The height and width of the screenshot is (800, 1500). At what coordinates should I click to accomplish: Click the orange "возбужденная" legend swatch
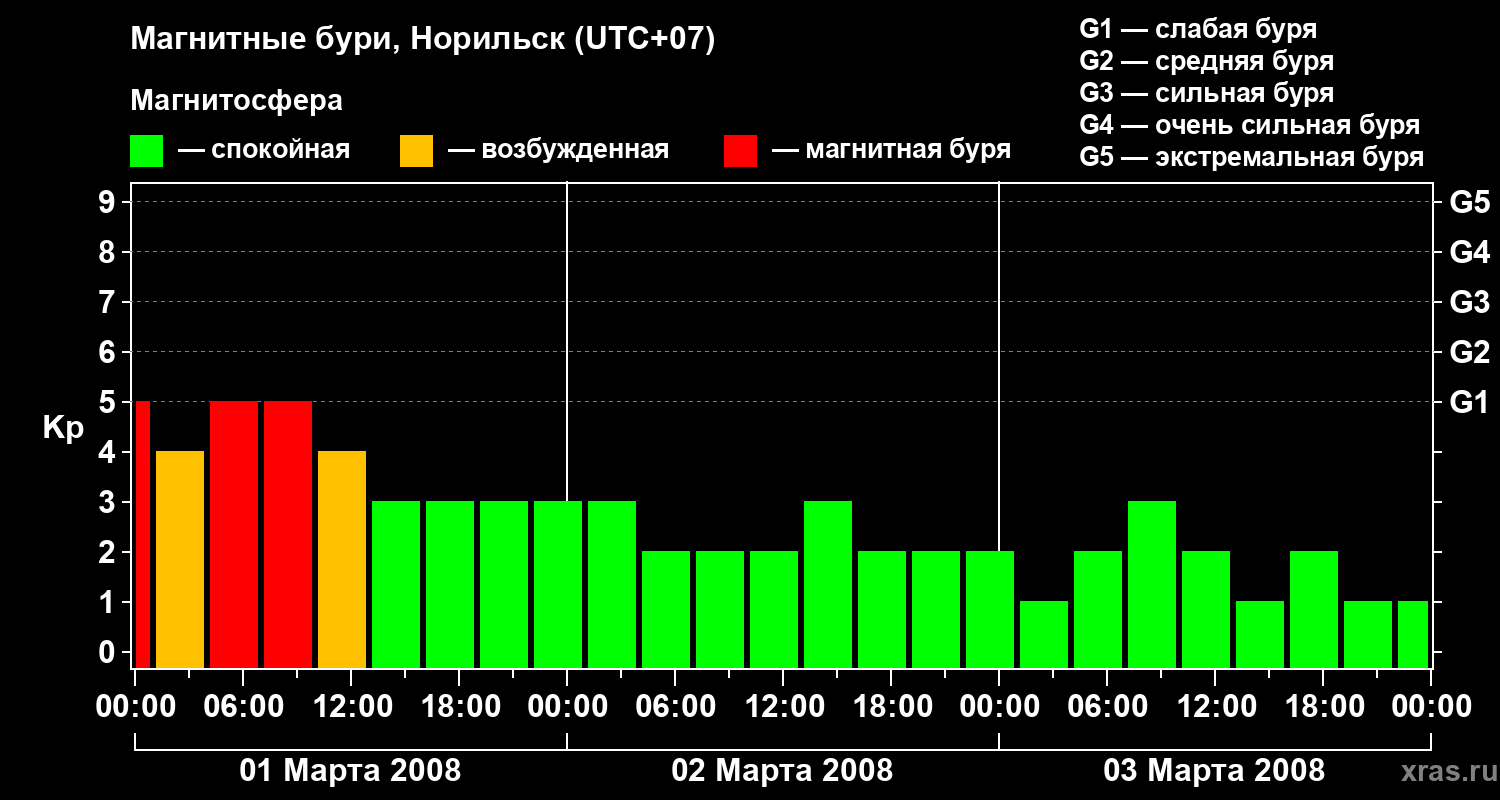coord(416,151)
